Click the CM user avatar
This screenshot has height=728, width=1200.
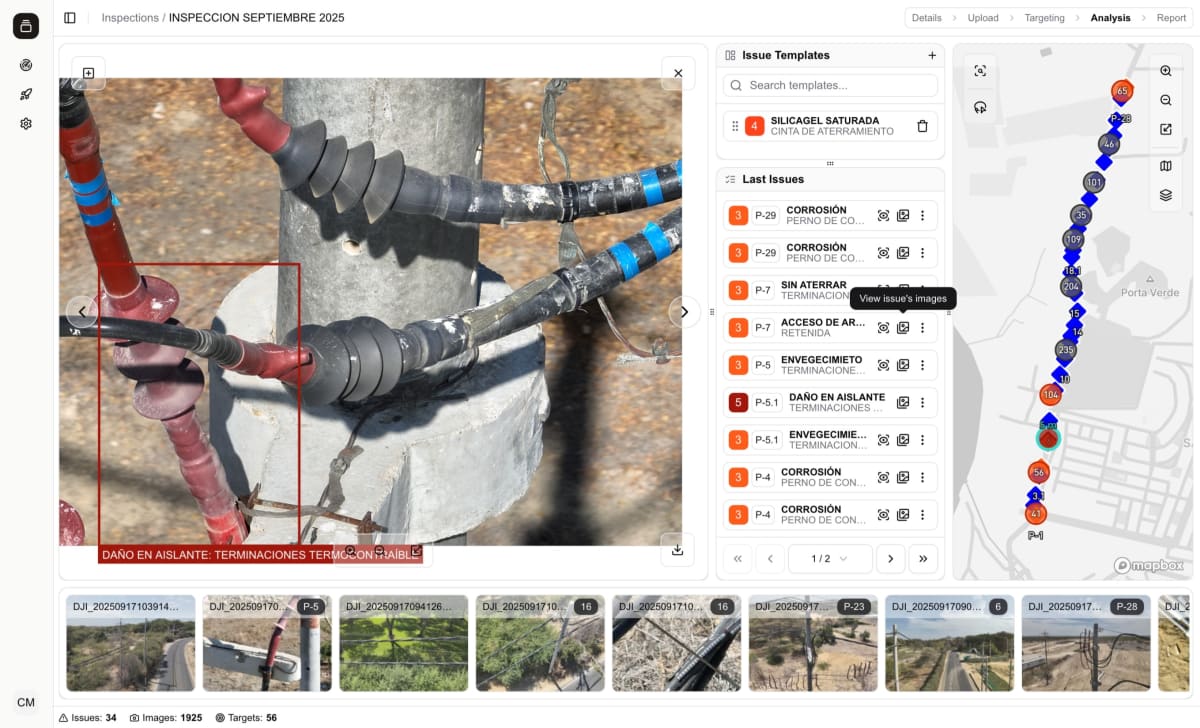(x=26, y=702)
